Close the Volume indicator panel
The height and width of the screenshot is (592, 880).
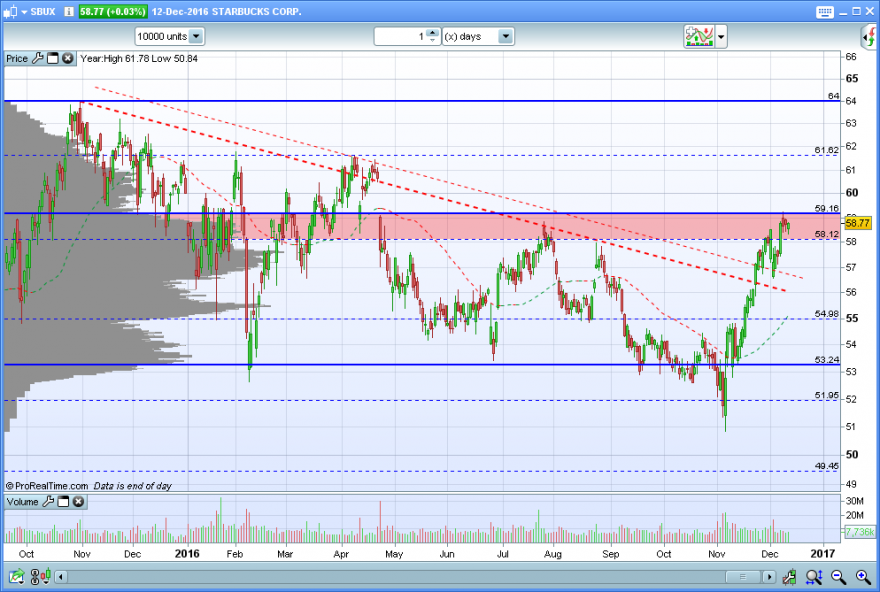(x=79, y=501)
